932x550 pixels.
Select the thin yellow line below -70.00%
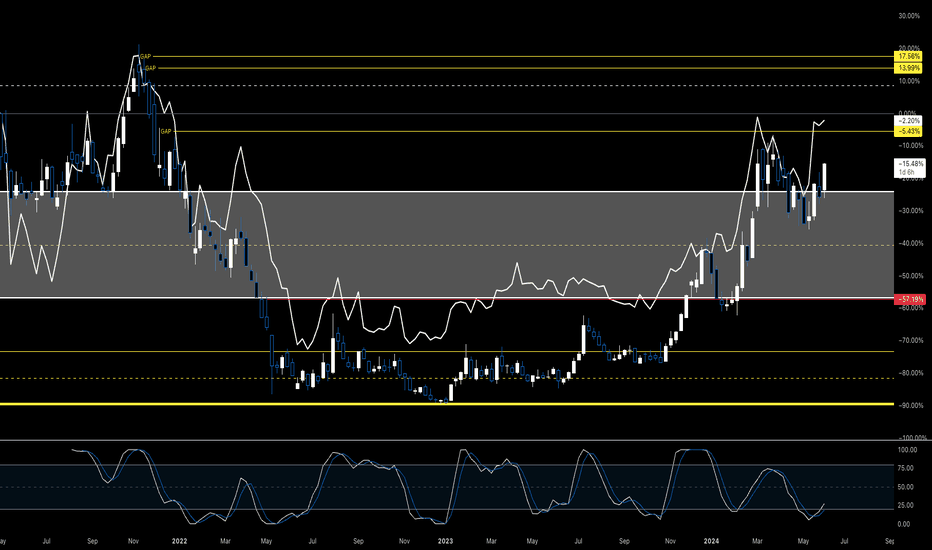(x=447, y=351)
